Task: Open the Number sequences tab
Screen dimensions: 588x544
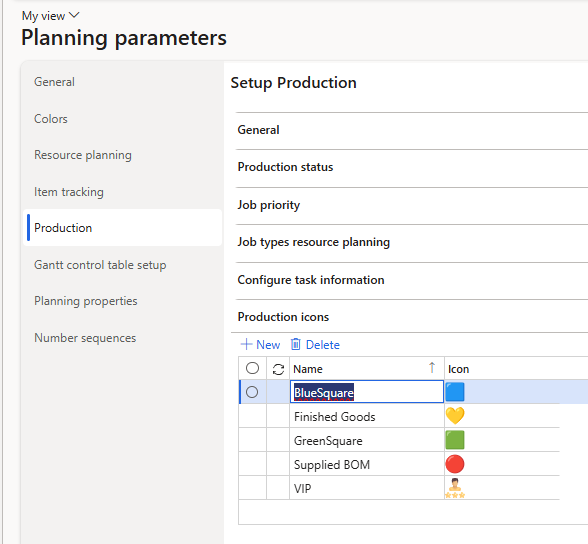Action: (85, 338)
